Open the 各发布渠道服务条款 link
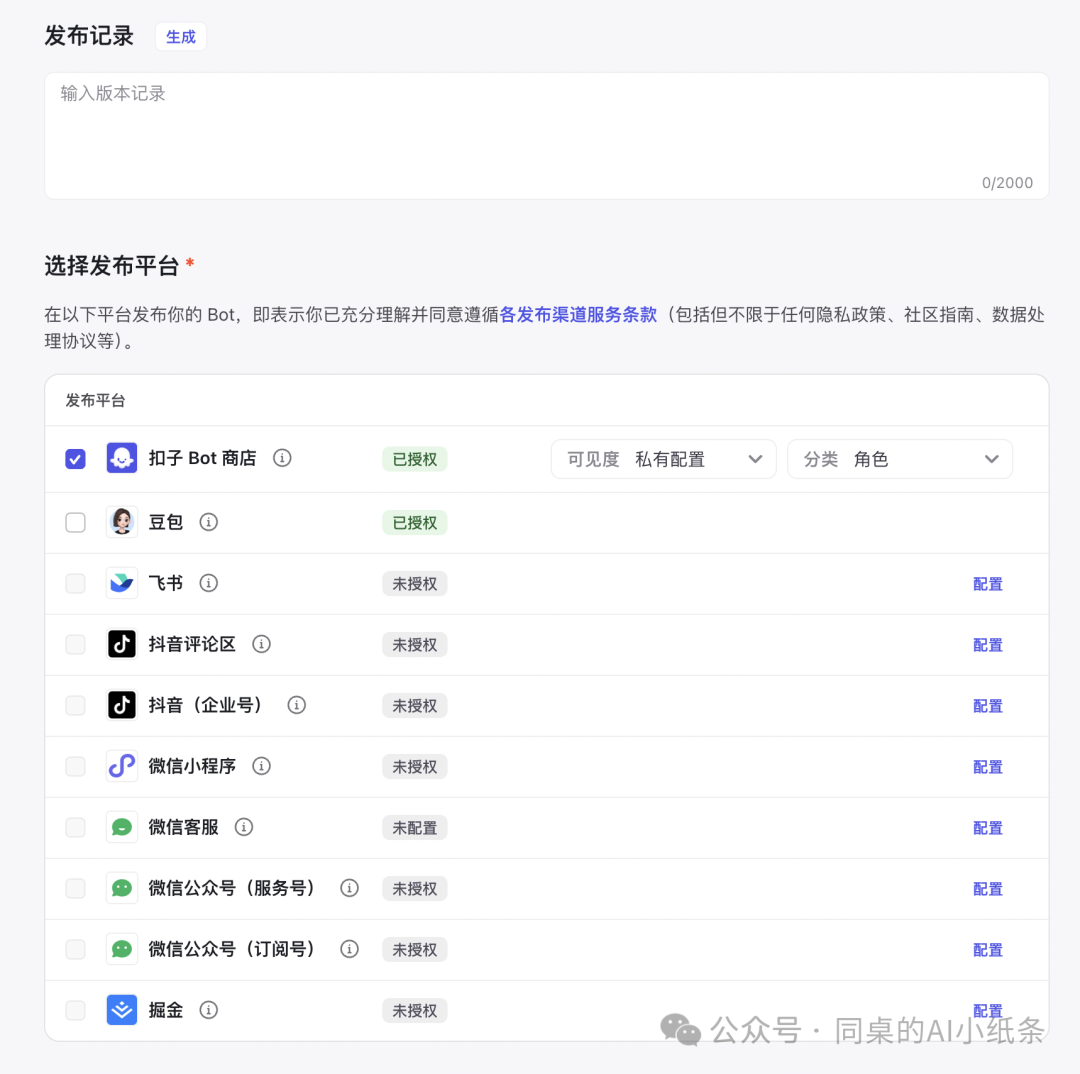Image resolution: width=1080 pixels, height=1074 pixels. pyautogui.click(x=578, y=314)
